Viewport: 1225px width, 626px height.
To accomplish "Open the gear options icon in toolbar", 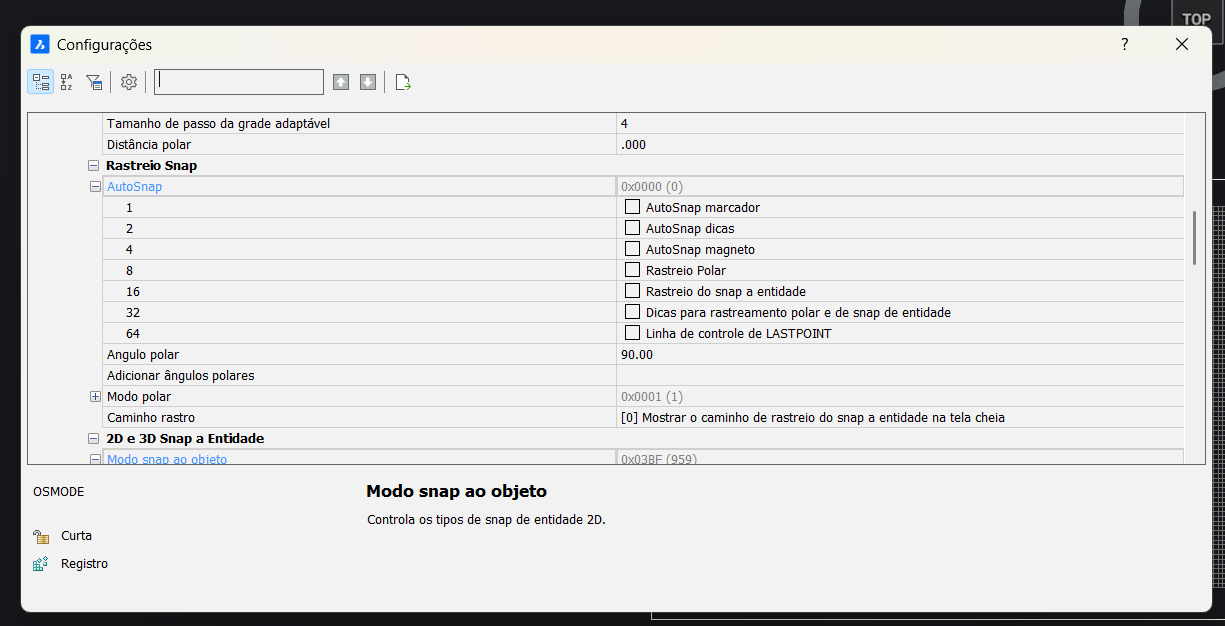I will tap(129, 82).
